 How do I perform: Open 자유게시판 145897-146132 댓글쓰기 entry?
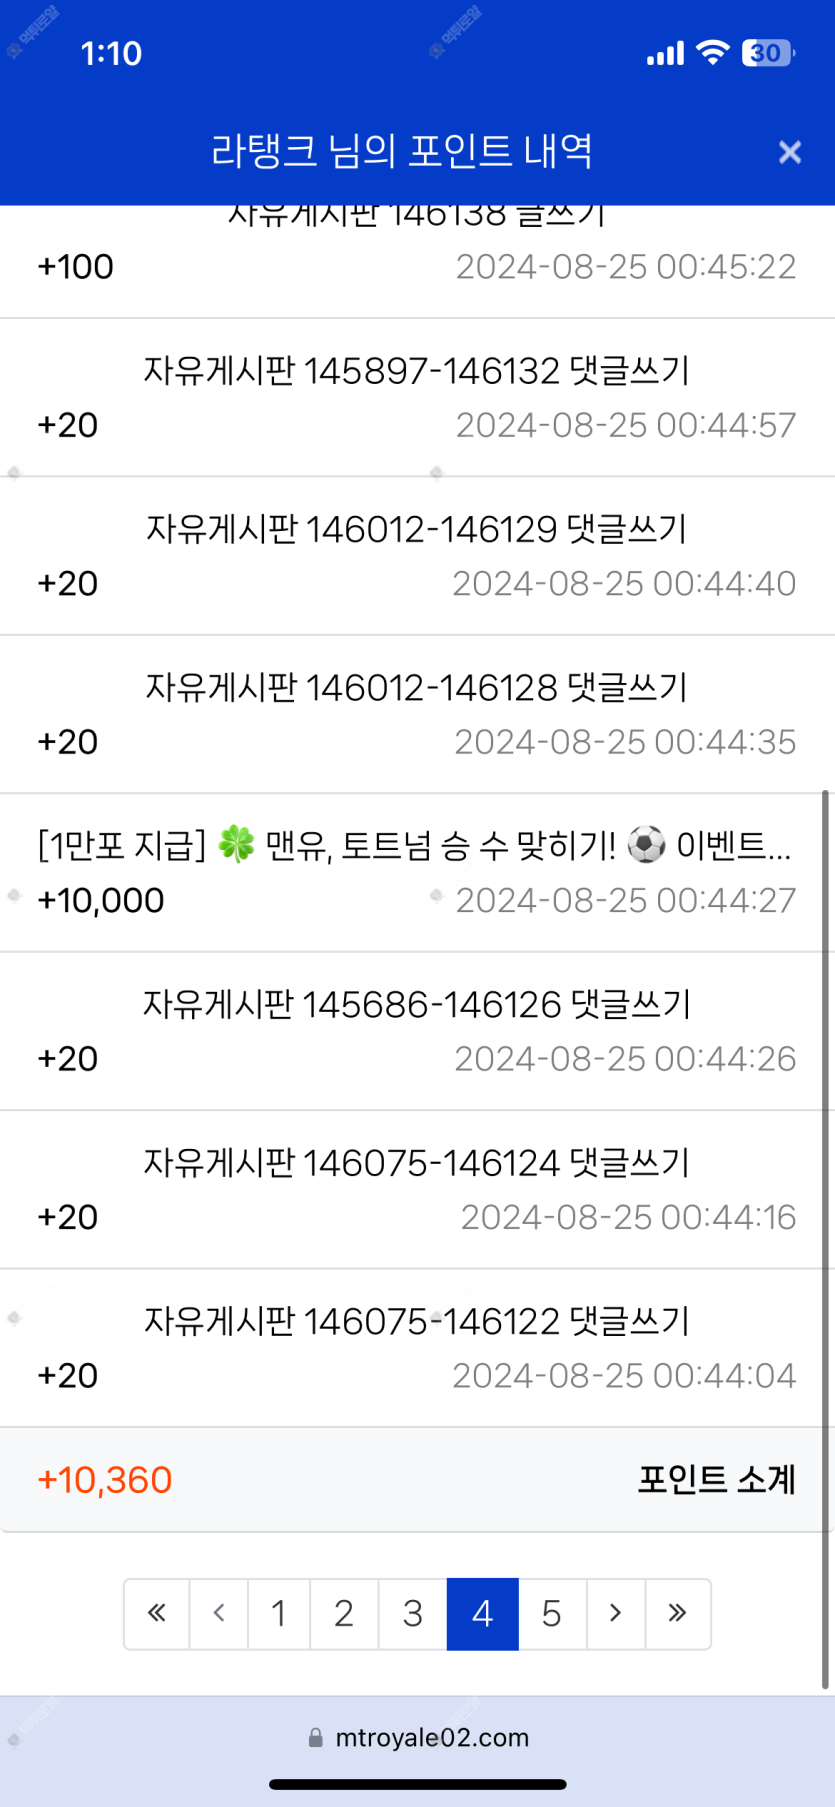tap(416, 371)
